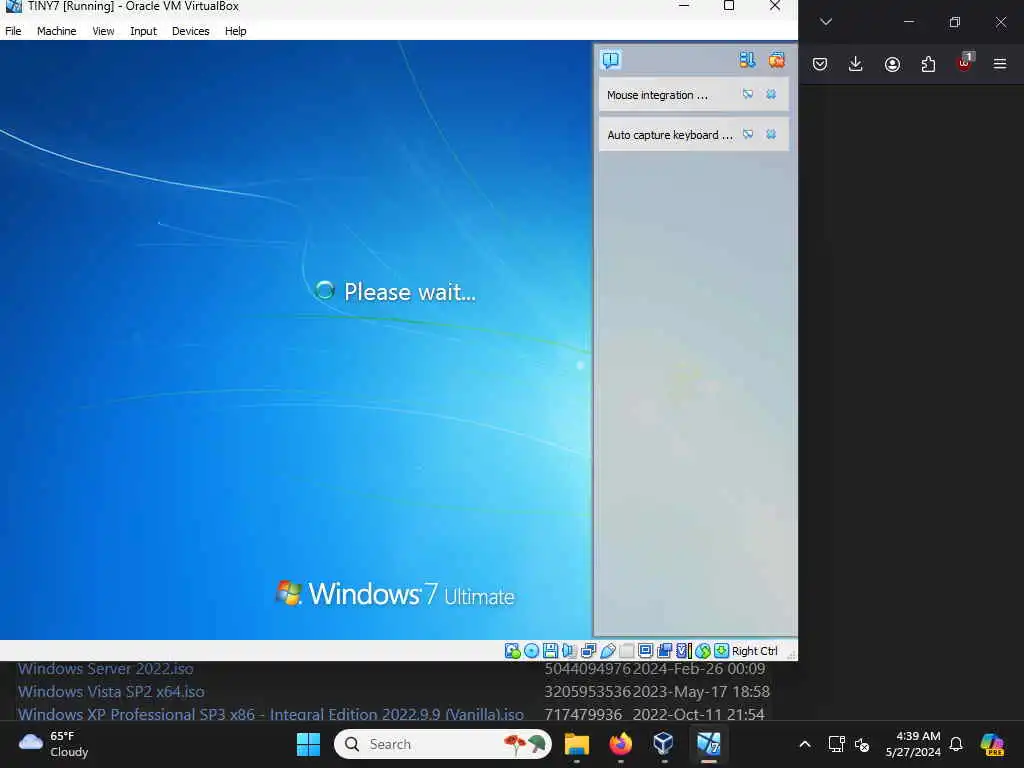Click help icon on Auto capture keyboard notification
Screen dimensions: 1024x768
748,134
